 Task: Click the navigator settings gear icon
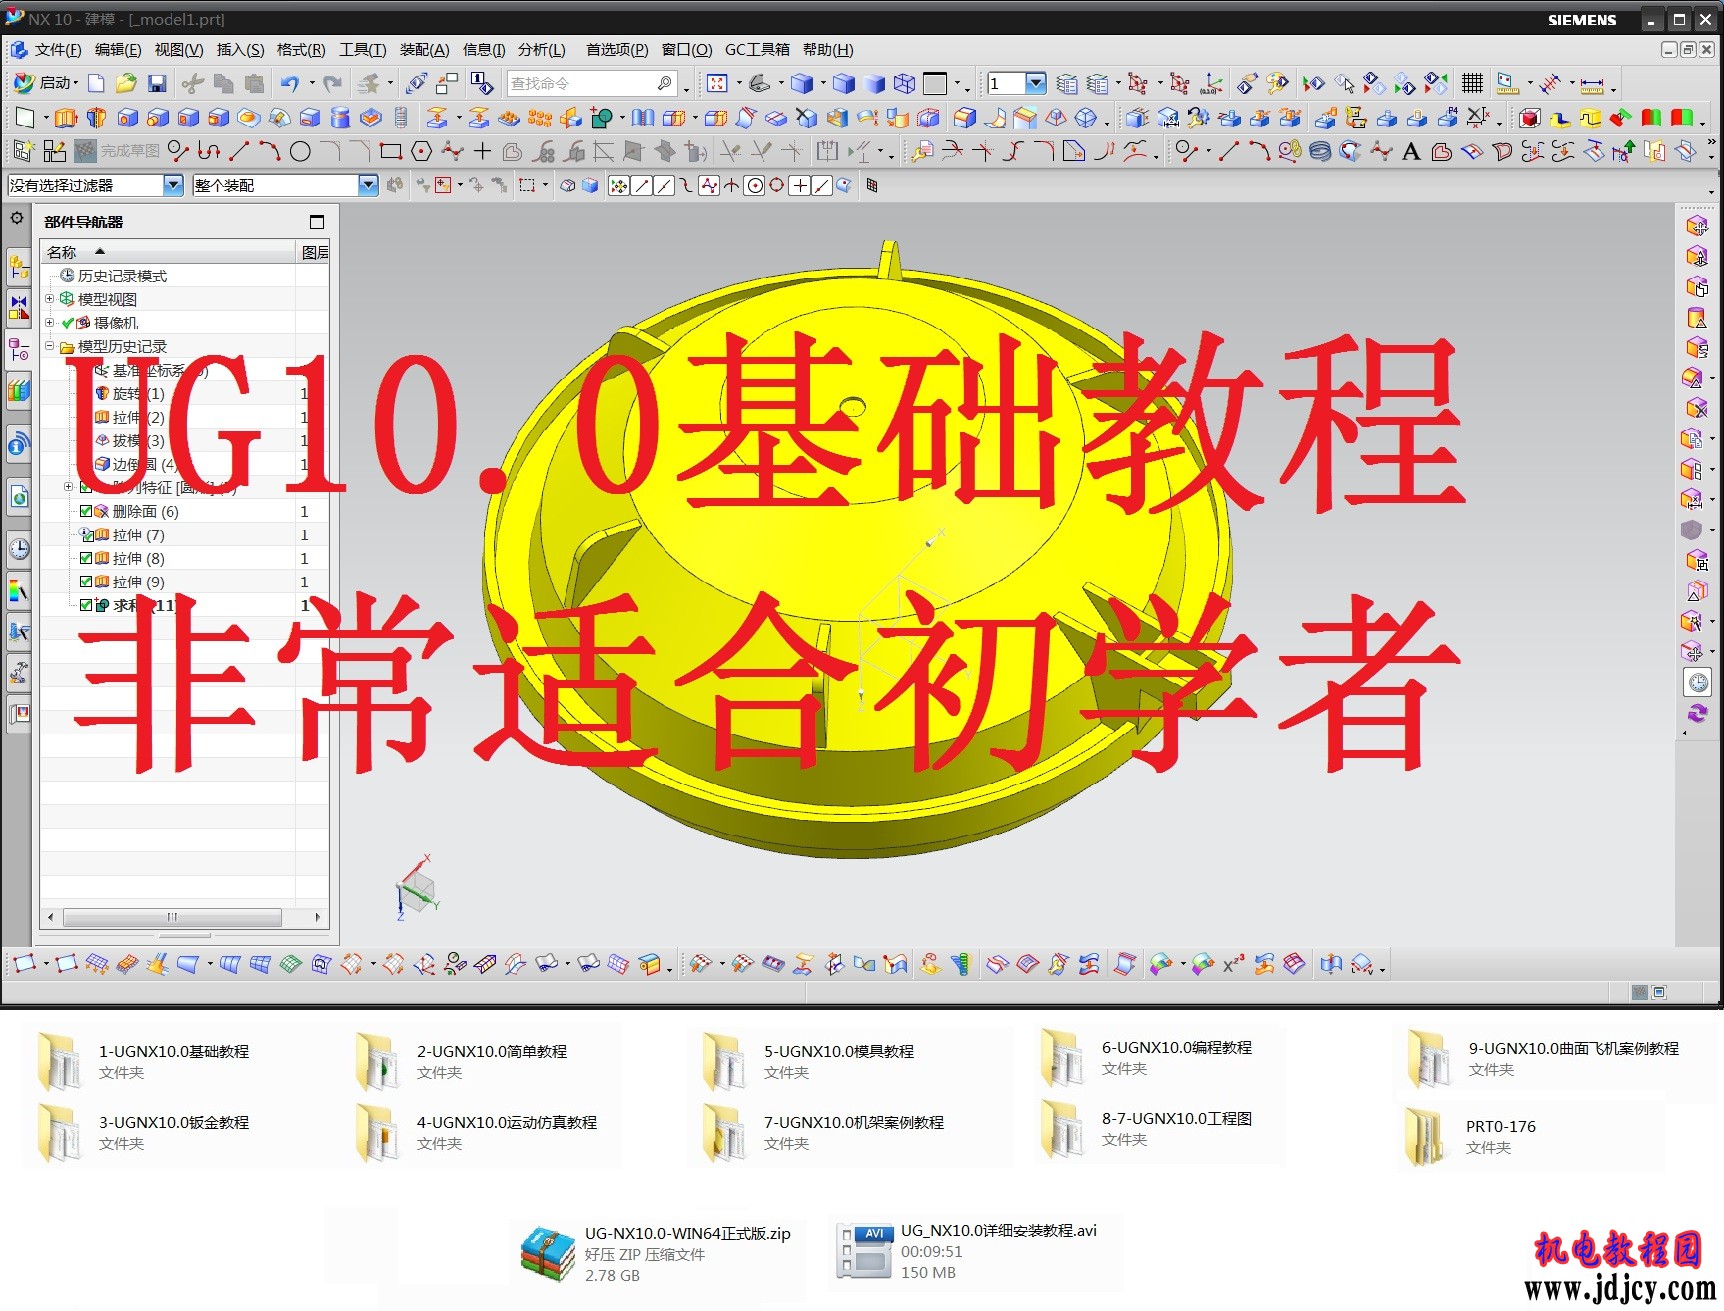[17, 218]
